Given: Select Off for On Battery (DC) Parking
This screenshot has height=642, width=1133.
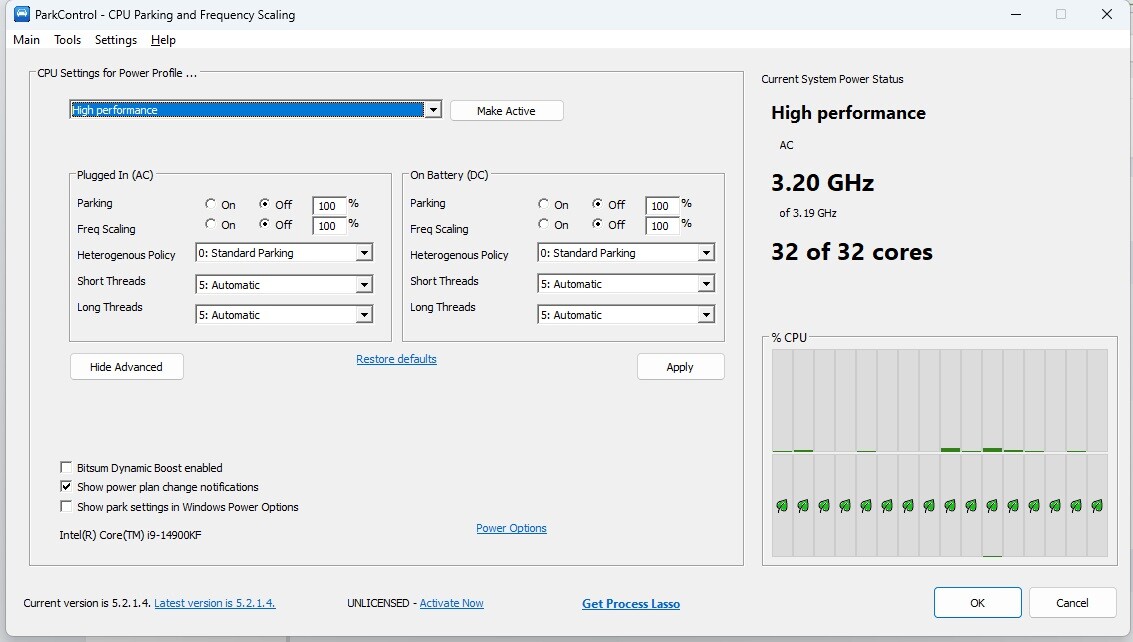Looking at the screenshot, I should (x=598, y=204).
